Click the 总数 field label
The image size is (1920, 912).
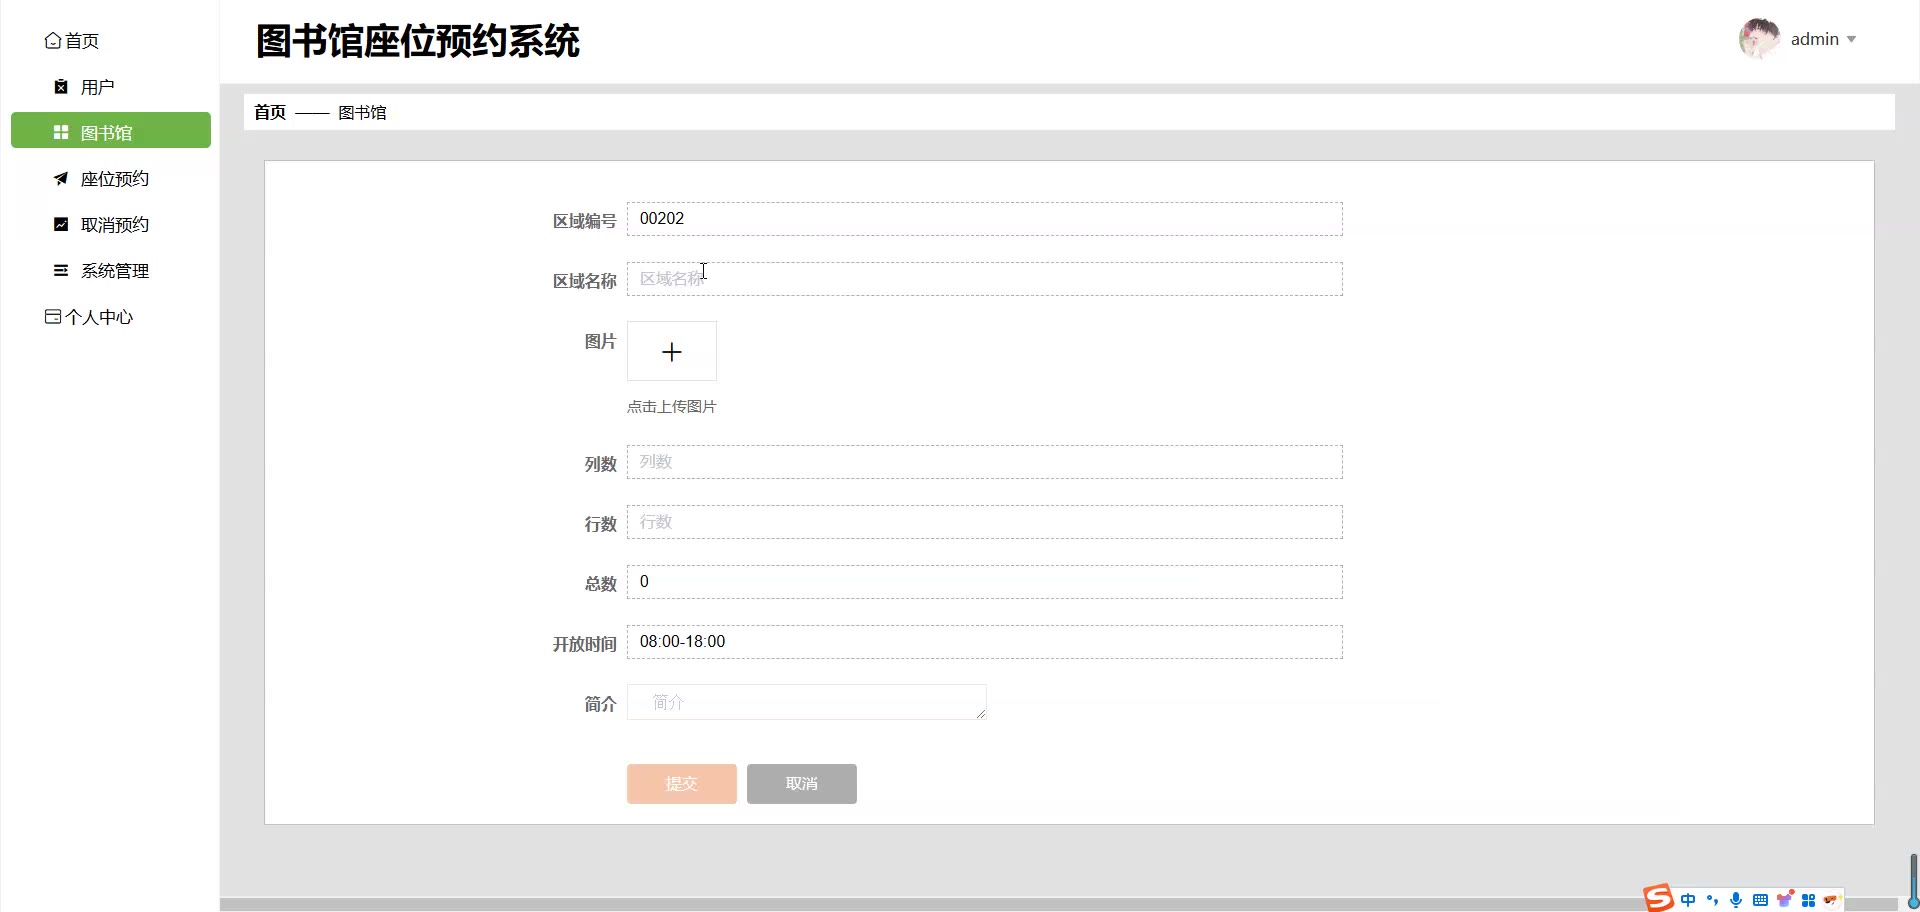601,584
